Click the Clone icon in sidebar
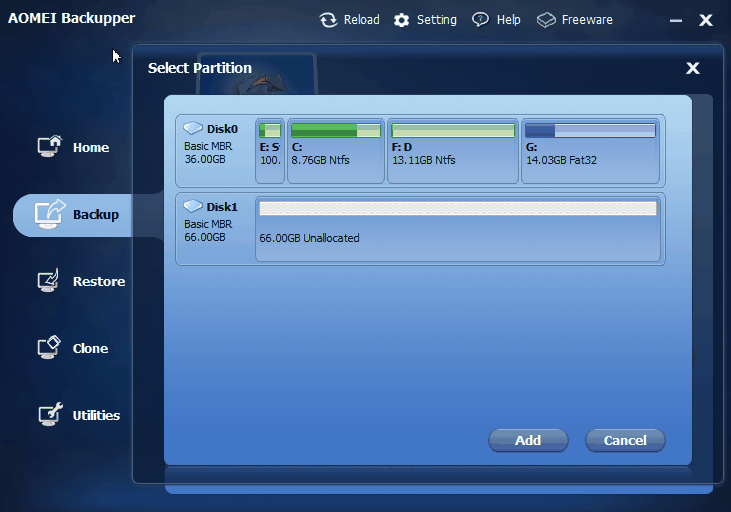The height and width of the screenshot is (512, 731). [49, 347]
